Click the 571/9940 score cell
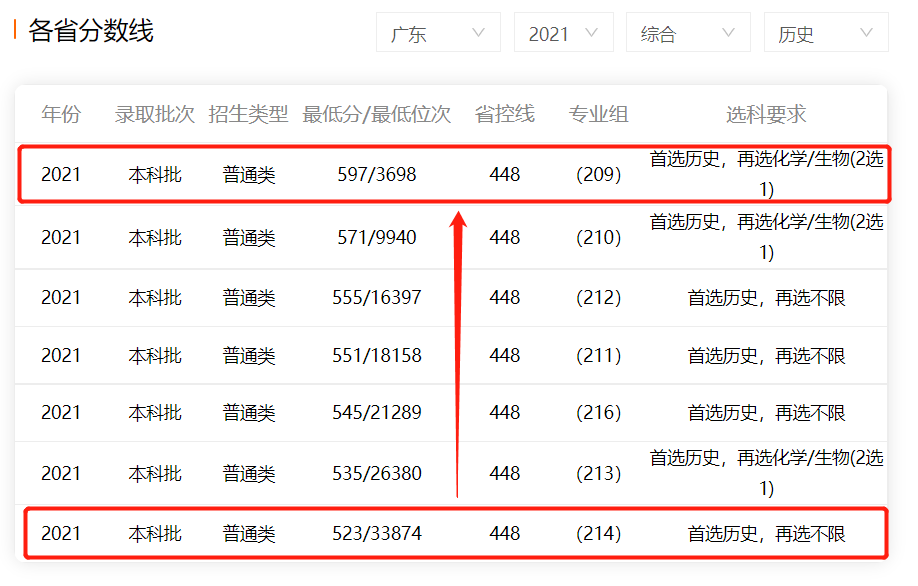 coord(377,237)
